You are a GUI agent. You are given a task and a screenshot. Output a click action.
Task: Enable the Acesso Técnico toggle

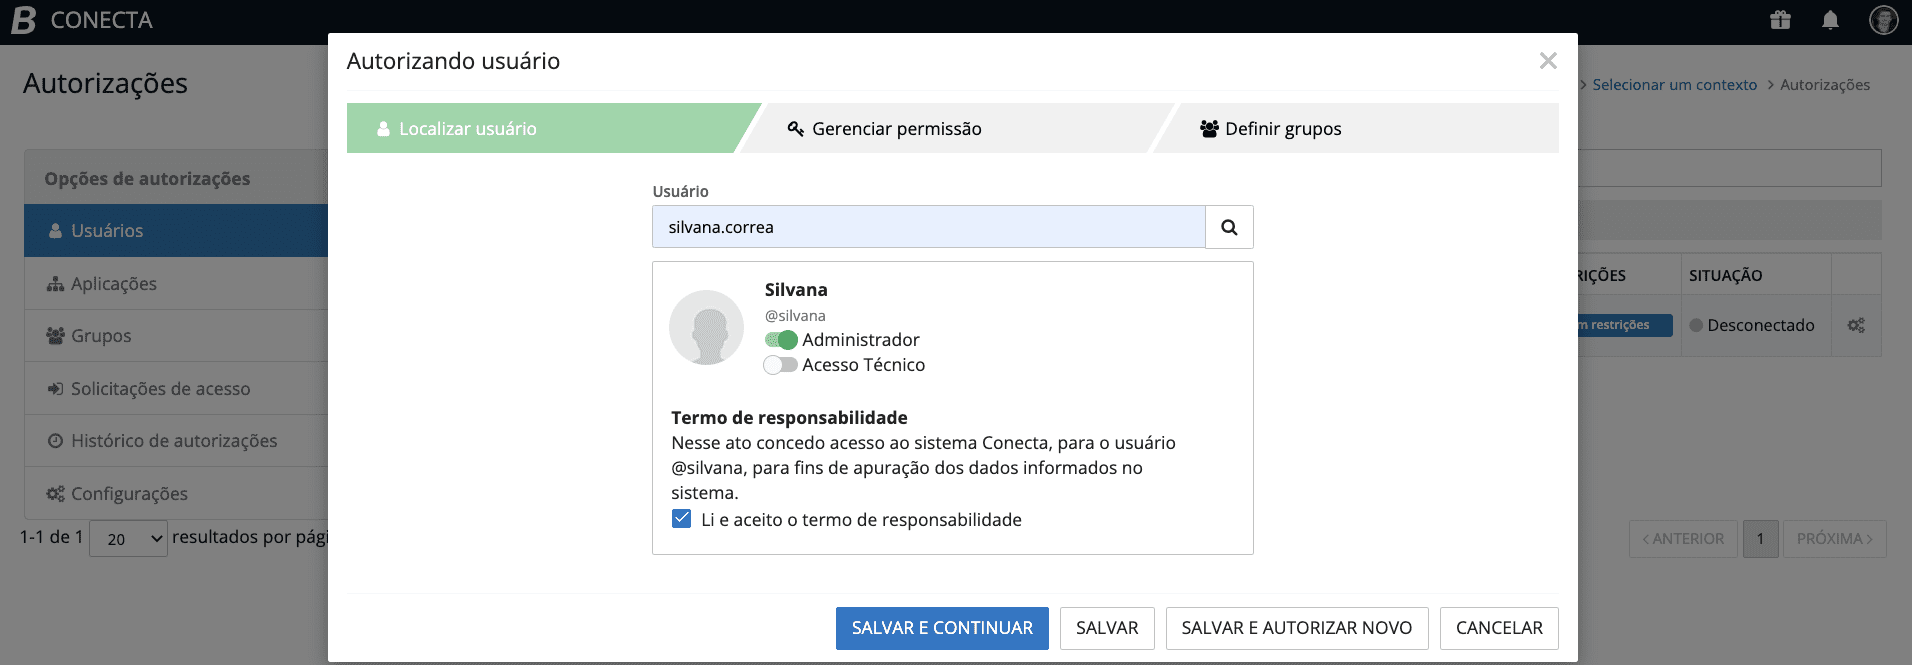781,365
